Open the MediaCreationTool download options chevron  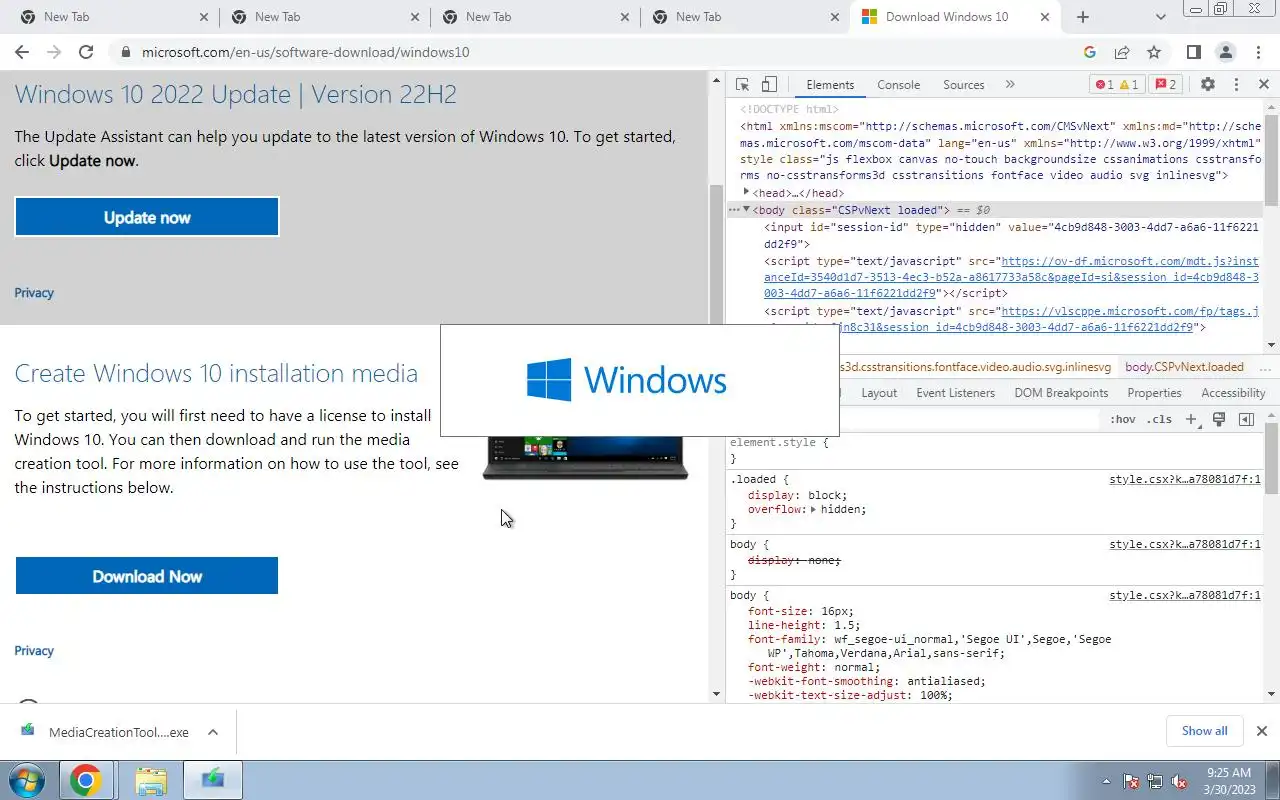point(213,732)
